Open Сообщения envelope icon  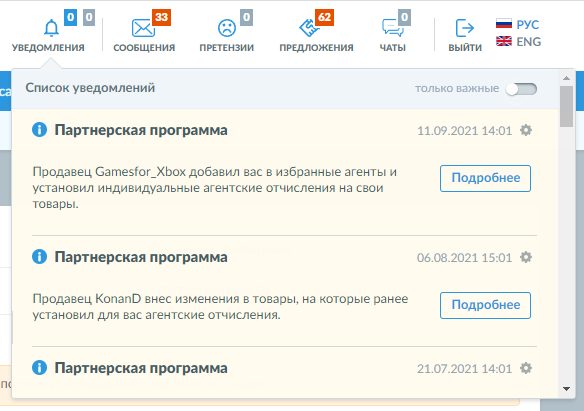click(143, 28)
